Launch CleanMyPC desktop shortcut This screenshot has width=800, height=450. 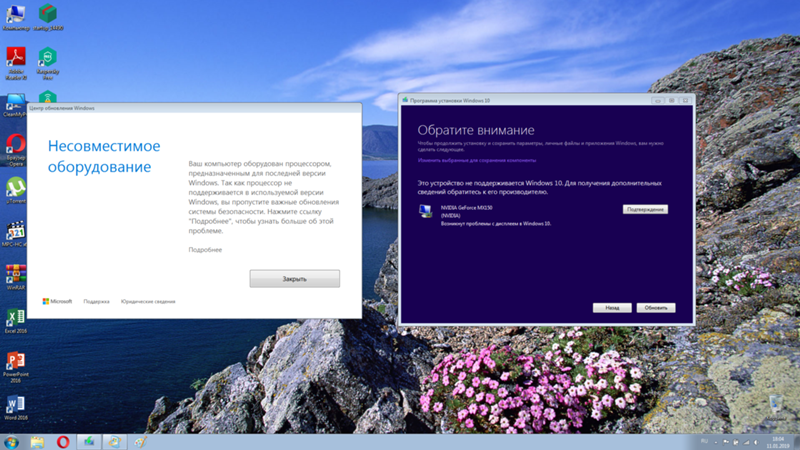[x=15, y=105]
